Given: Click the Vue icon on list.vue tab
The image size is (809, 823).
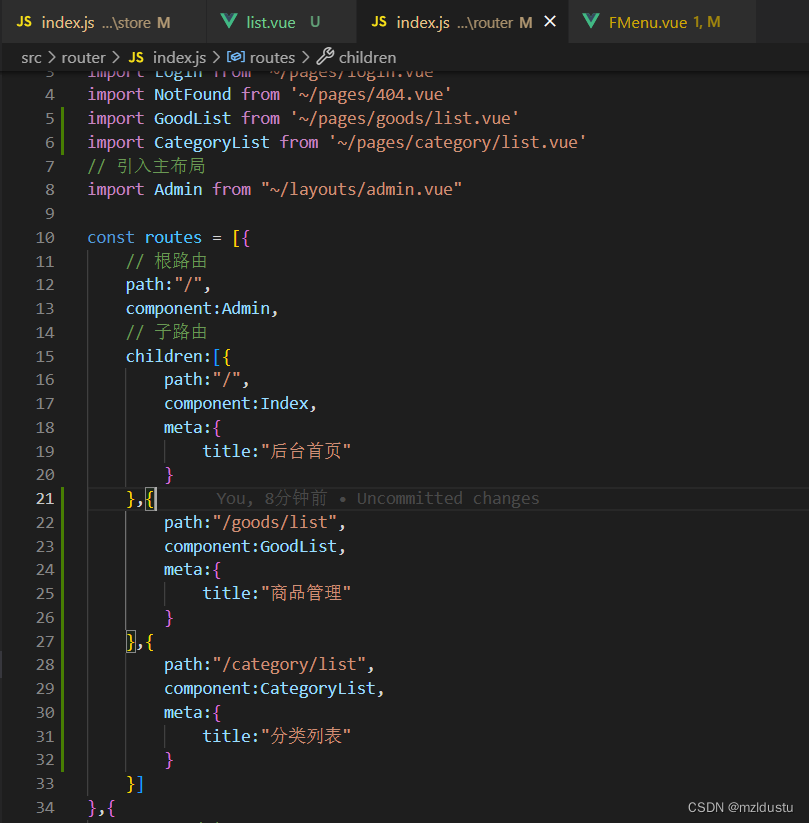Looking at the screenshot, I should [x=229, y=22].
